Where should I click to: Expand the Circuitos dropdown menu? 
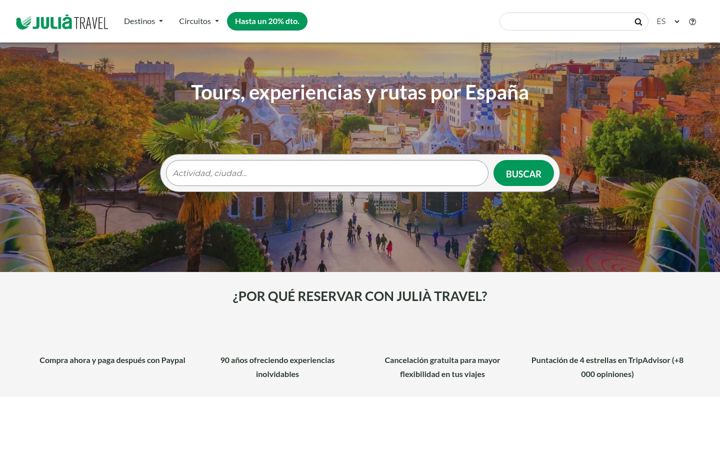[198, 21]
